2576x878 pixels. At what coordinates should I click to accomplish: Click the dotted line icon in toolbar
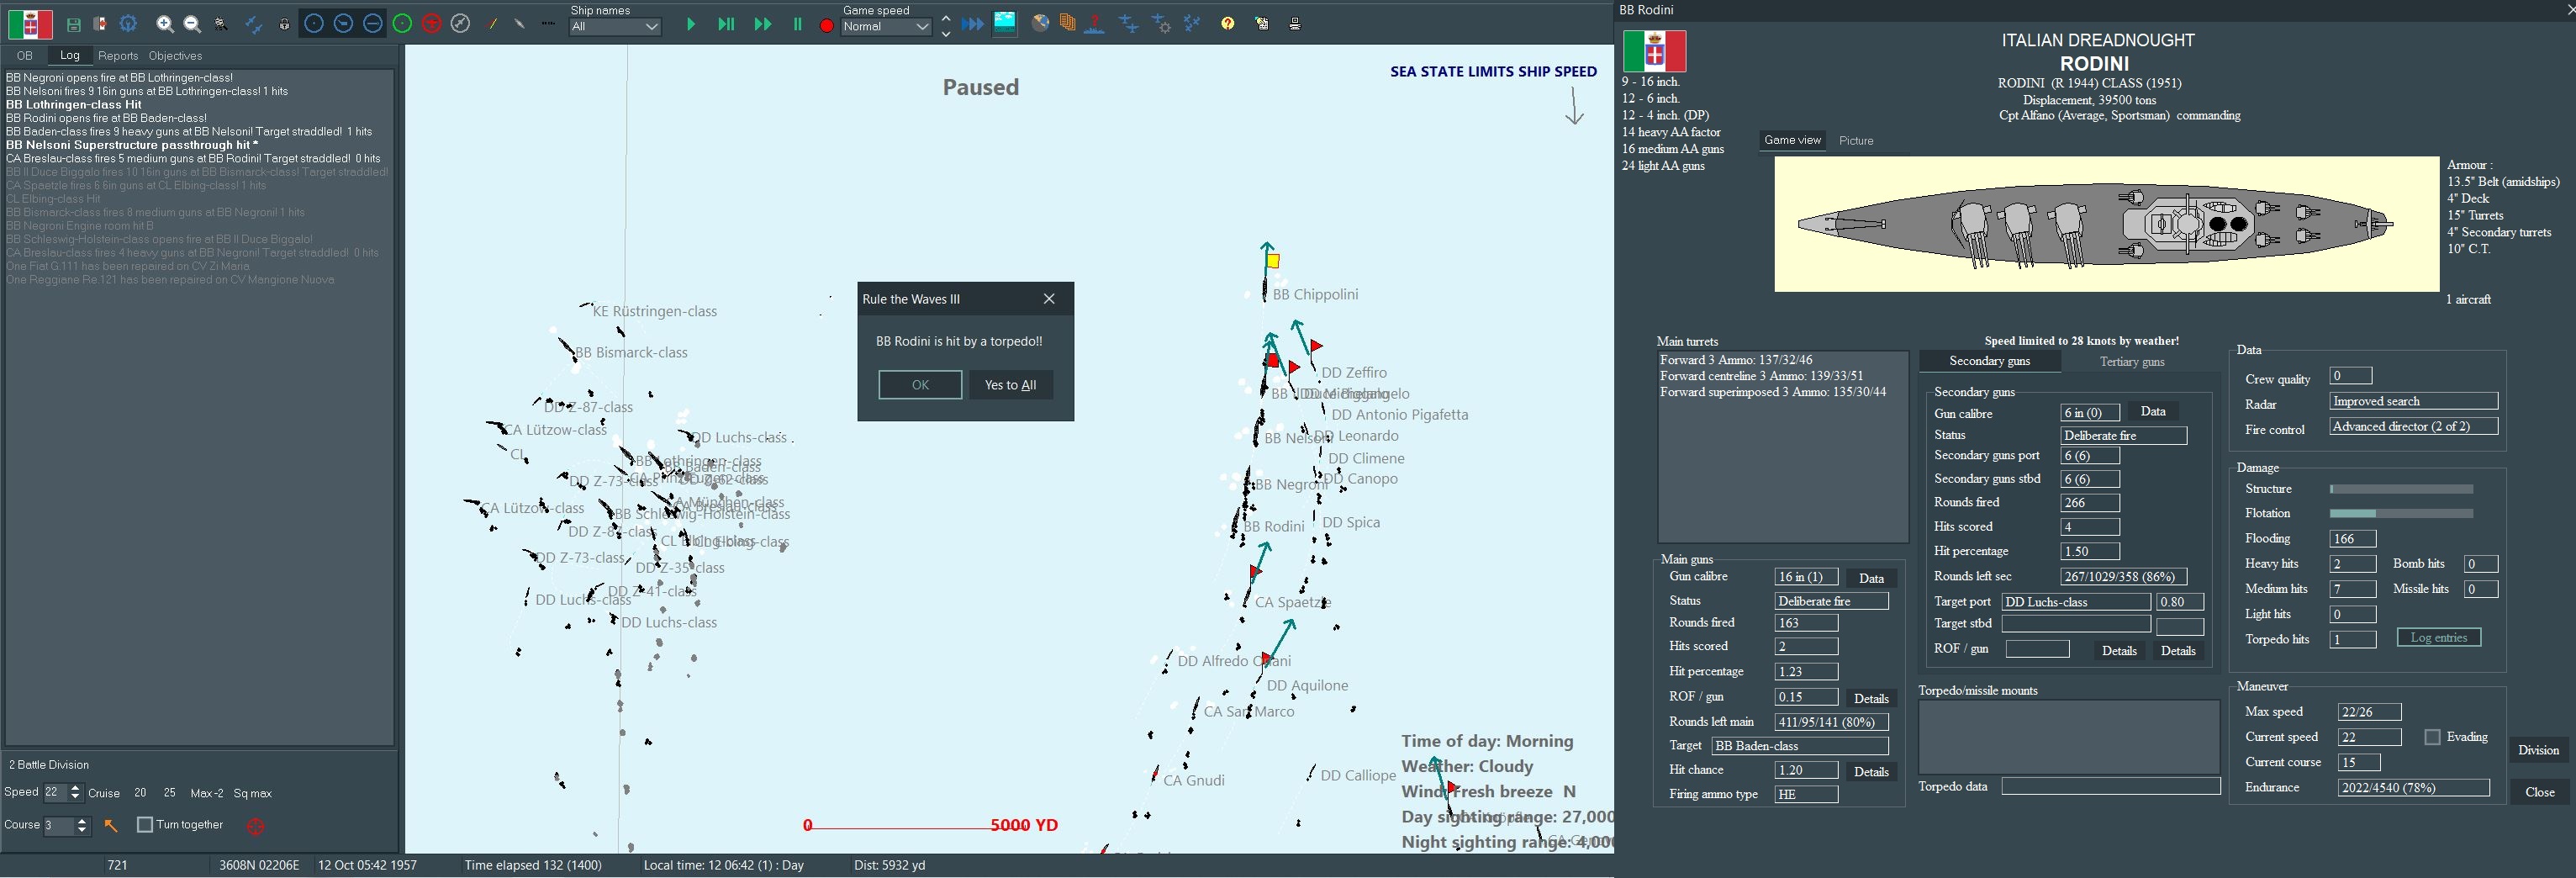pos(548,24)
